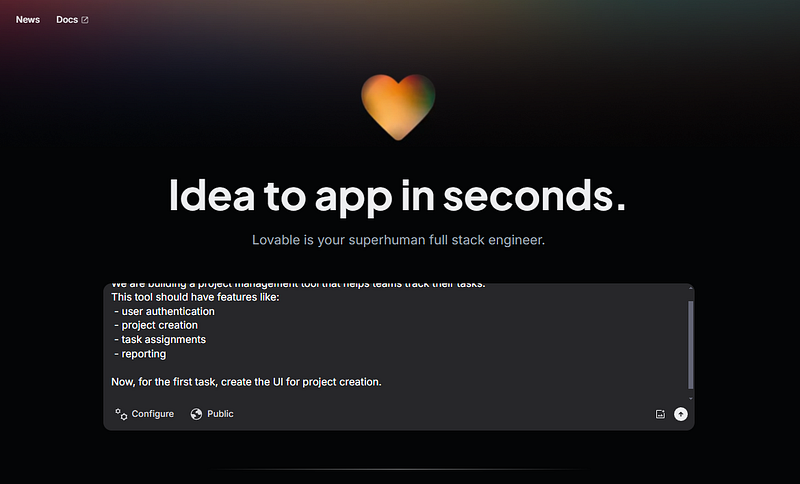Click the '- task assignments' line
The image size is (800, 484).
pos(160,339)
